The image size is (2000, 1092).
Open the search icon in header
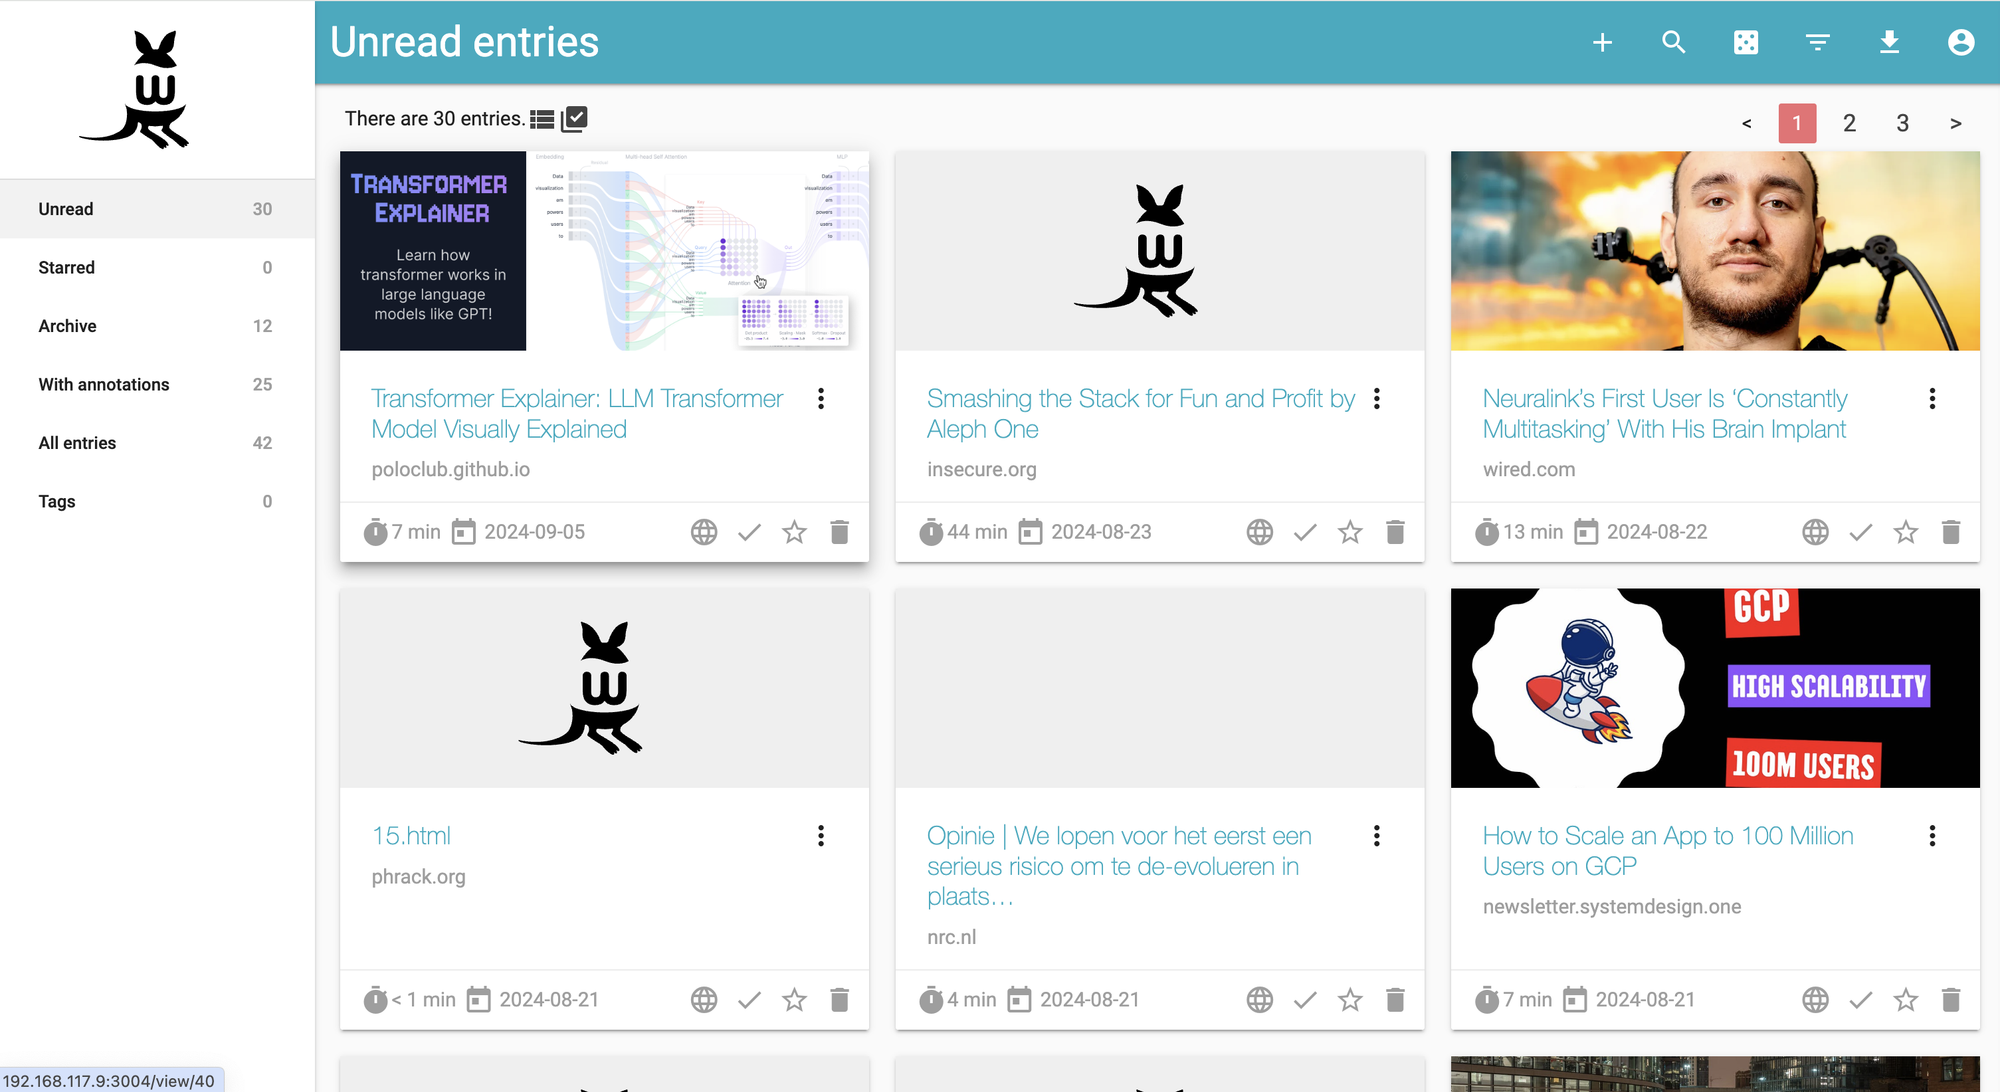(x=1674, y=42)
